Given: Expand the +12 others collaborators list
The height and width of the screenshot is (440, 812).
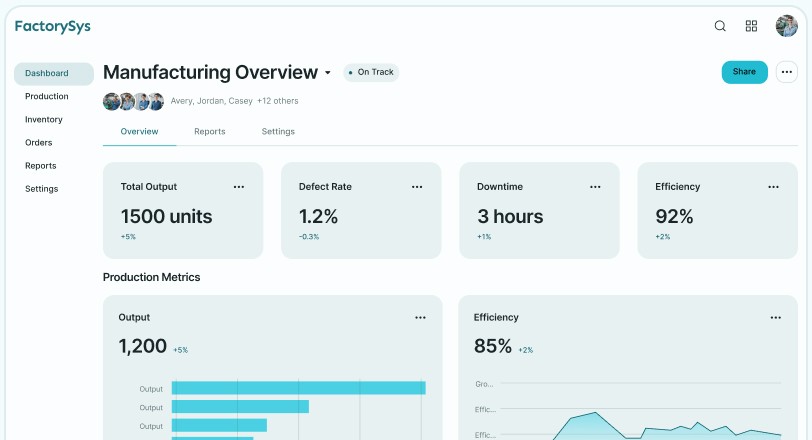Looking at the screenshot, I should point(278,101).
